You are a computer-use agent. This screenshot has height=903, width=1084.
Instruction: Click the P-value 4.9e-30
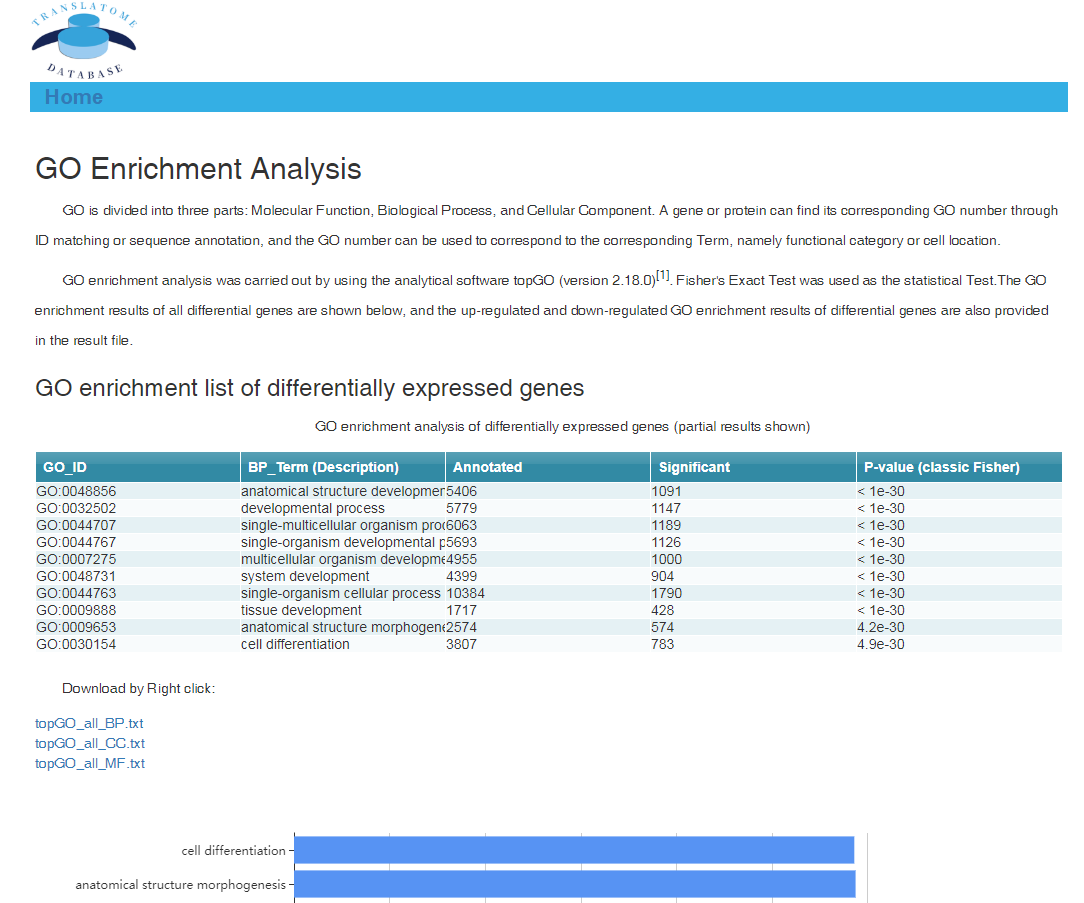(881, 644)
